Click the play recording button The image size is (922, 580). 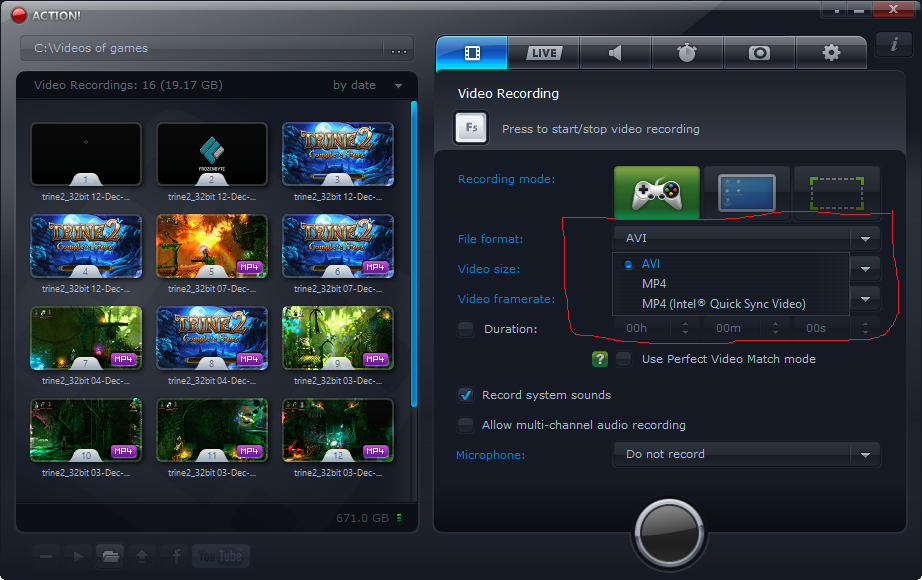(78, 556)
